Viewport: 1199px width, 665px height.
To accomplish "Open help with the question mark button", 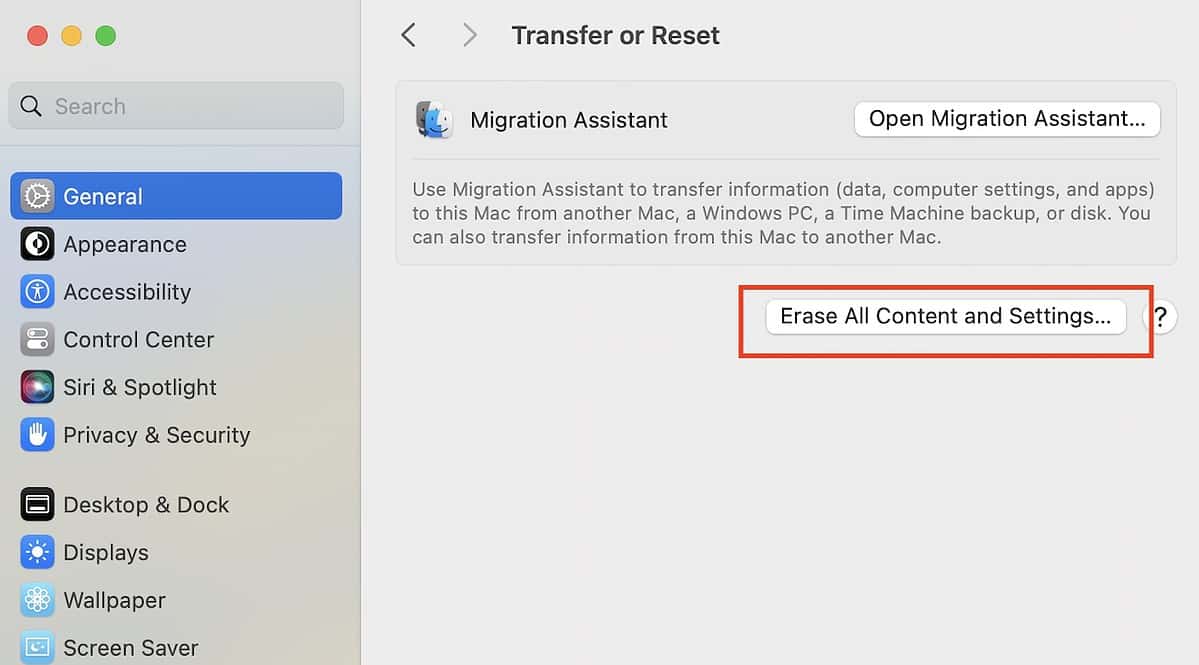I will tap(1161, 318).
